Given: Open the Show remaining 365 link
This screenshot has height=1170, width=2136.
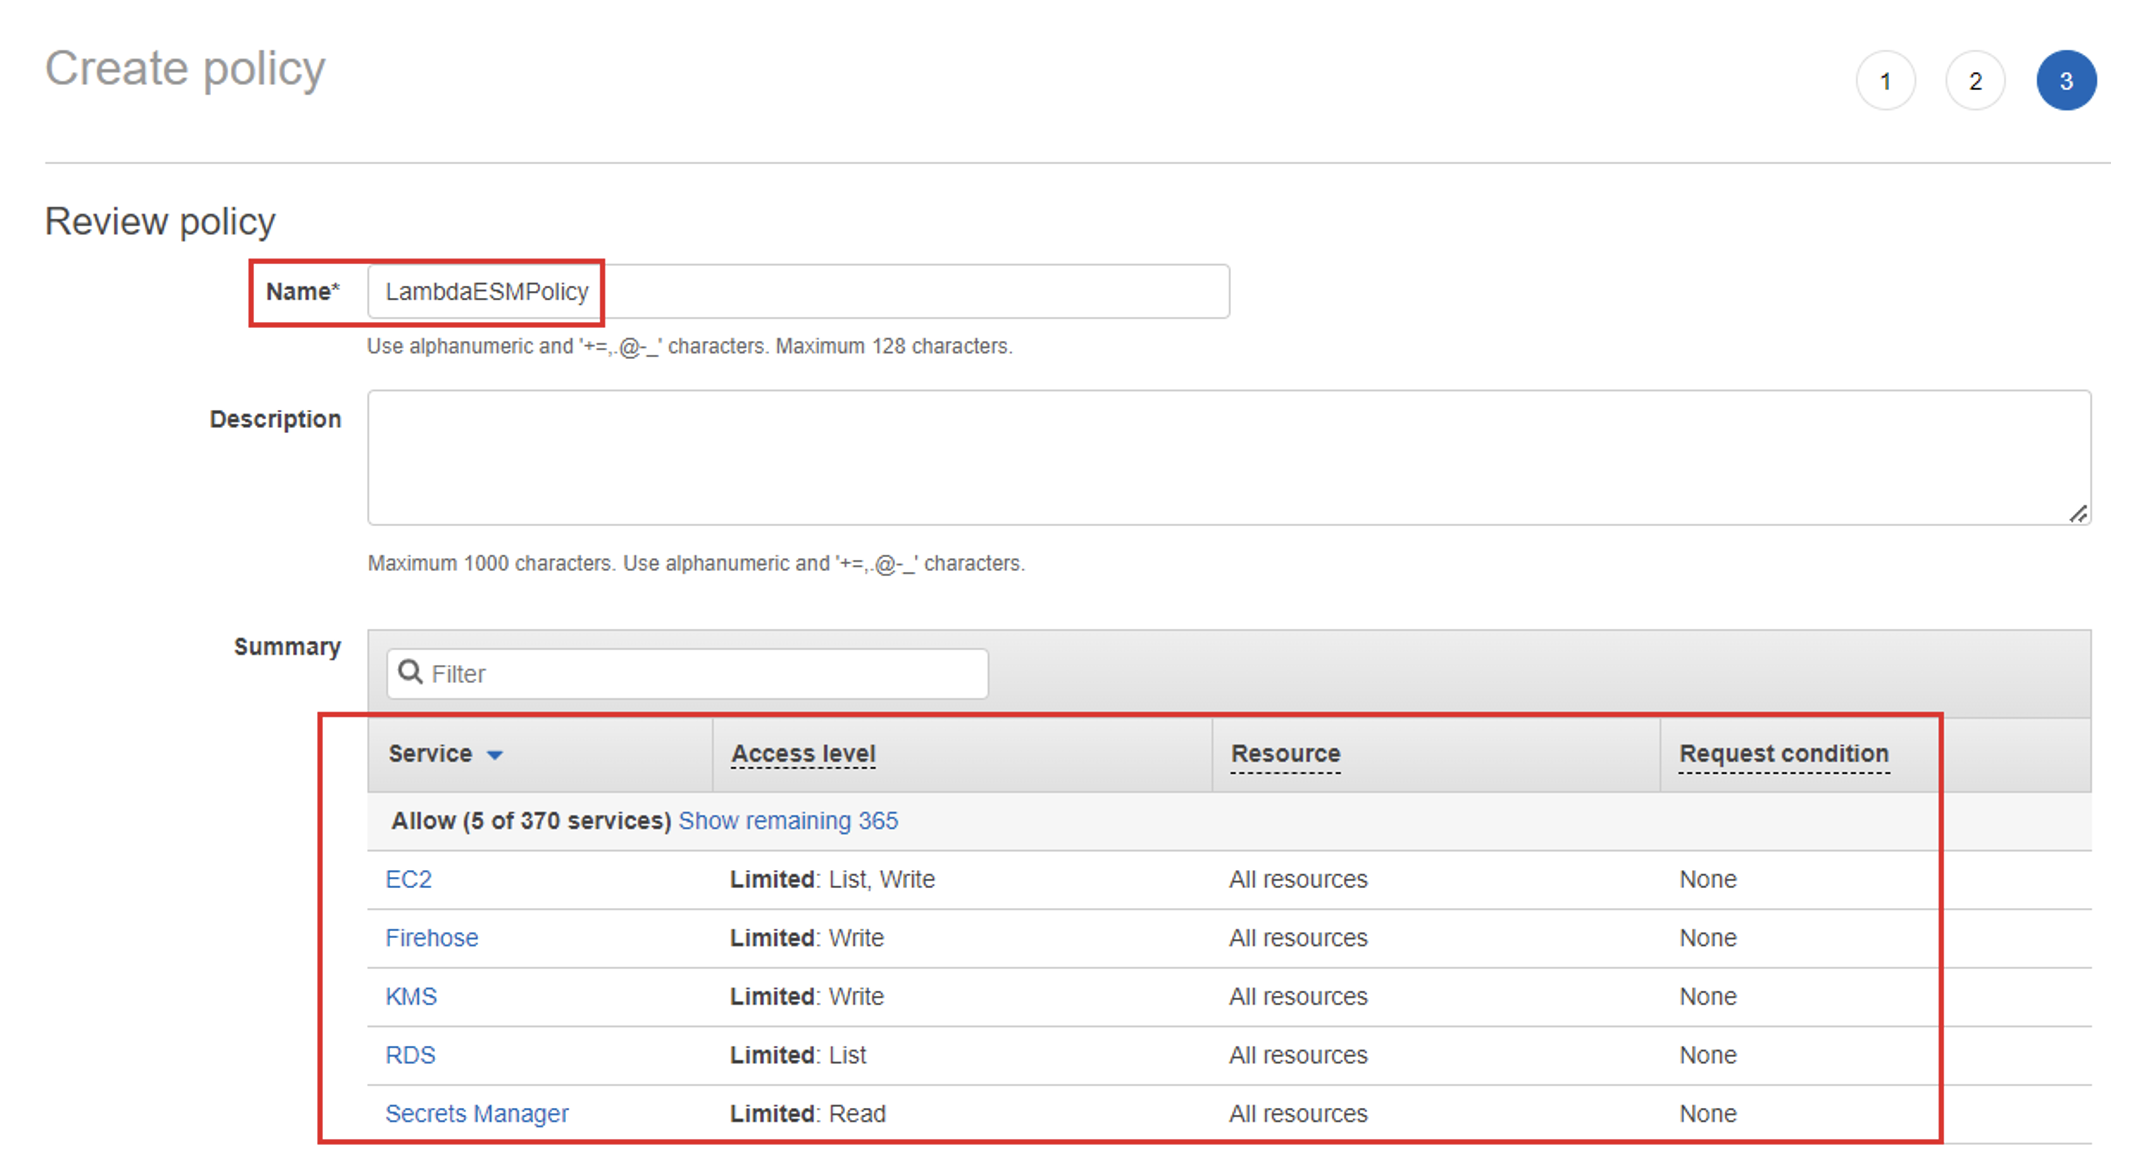Looking at the screenshot, I should click(788, 821).
